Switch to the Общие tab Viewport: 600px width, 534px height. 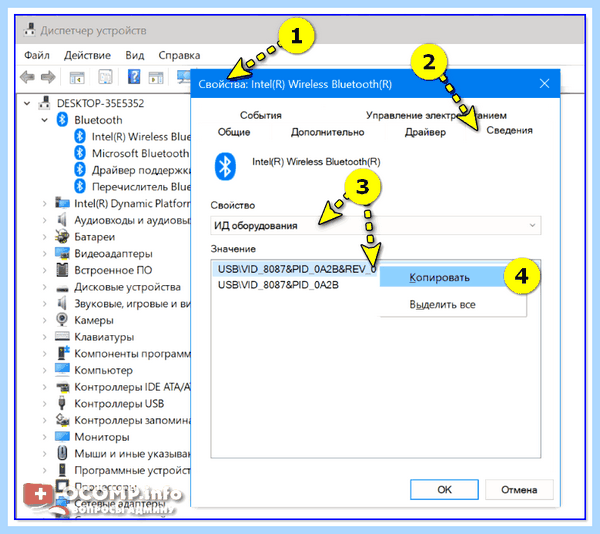[x=234, y=132]
